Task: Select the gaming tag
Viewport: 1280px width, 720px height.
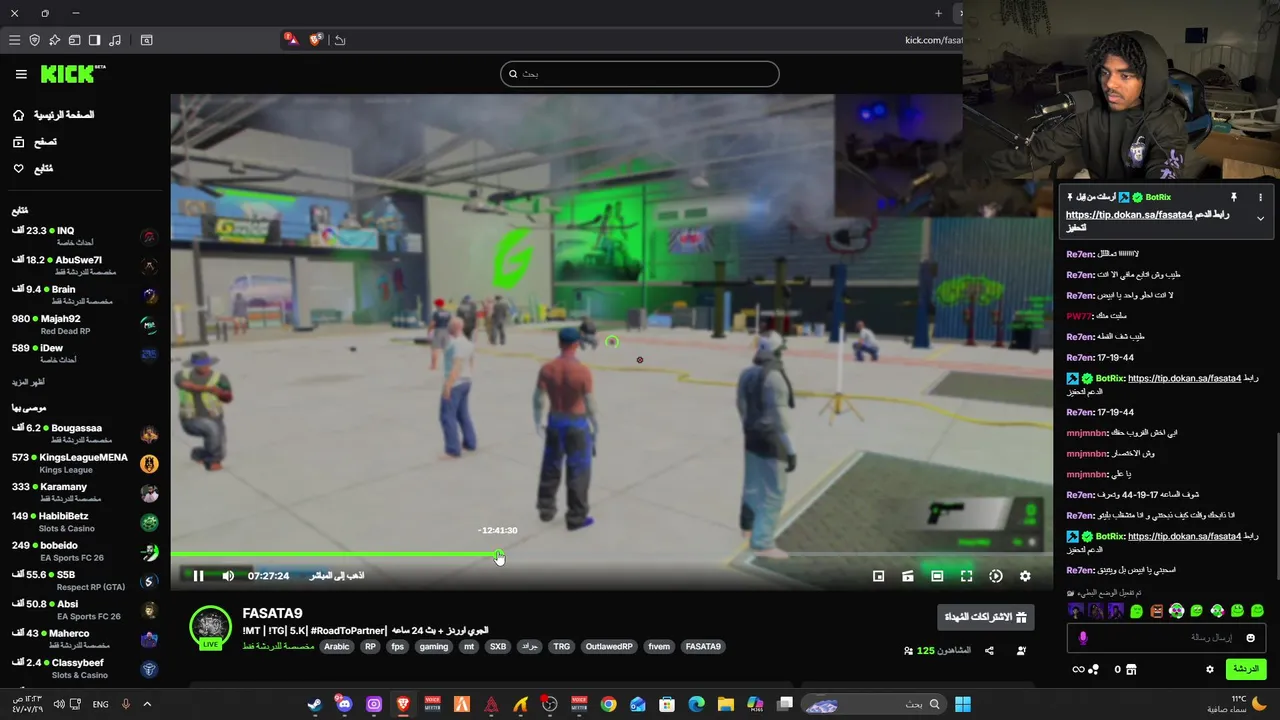Action: point(433,647)
